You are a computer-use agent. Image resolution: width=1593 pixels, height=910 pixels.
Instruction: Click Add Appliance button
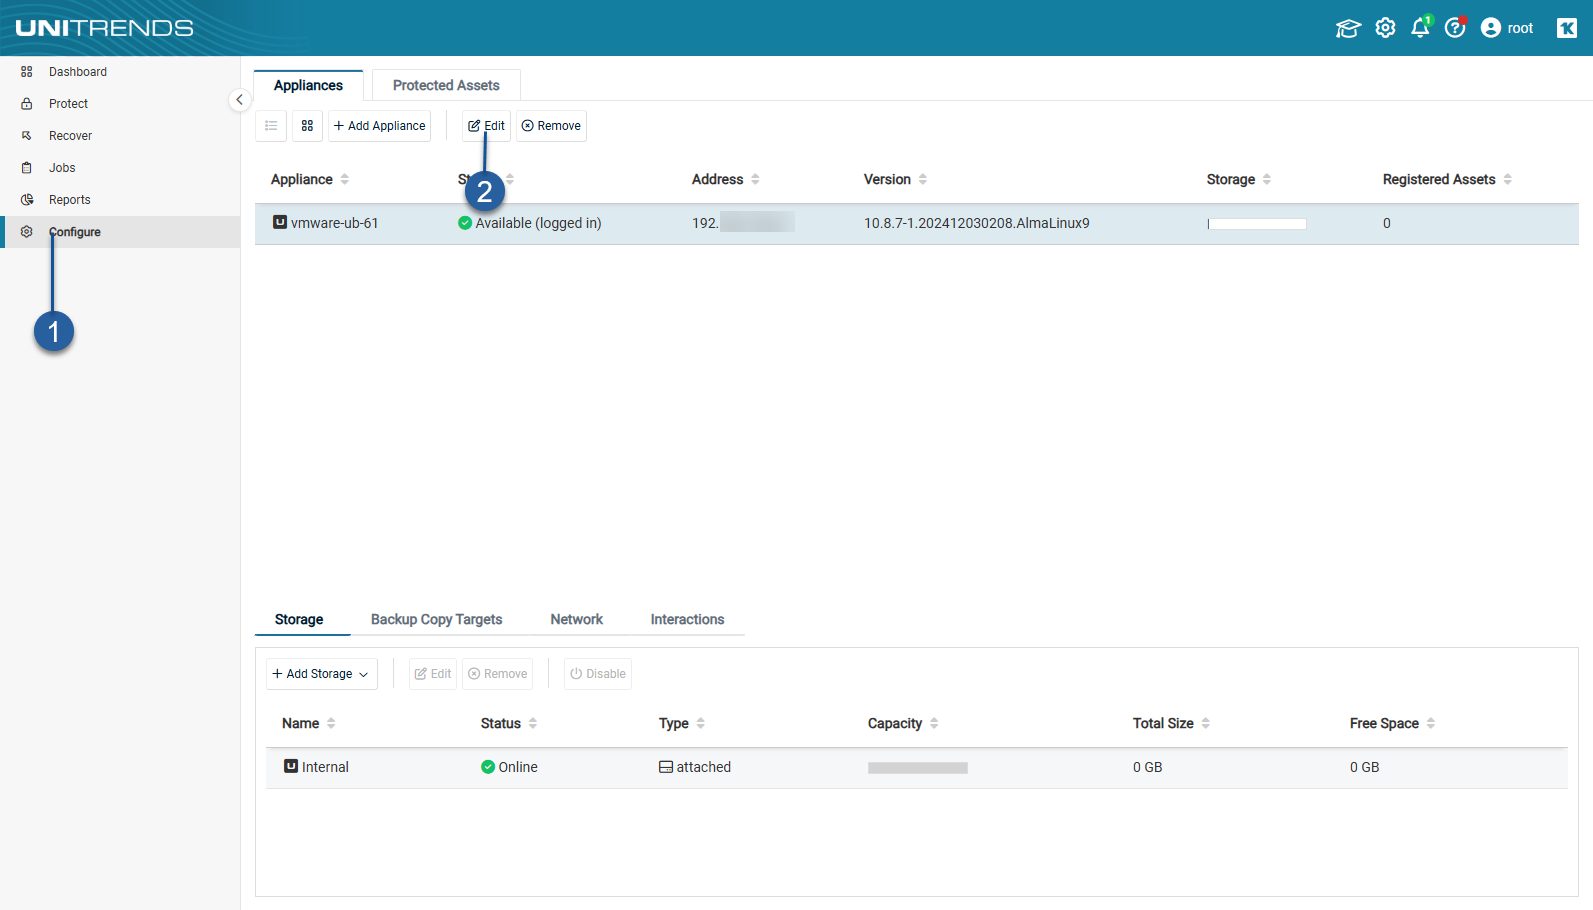380,126
